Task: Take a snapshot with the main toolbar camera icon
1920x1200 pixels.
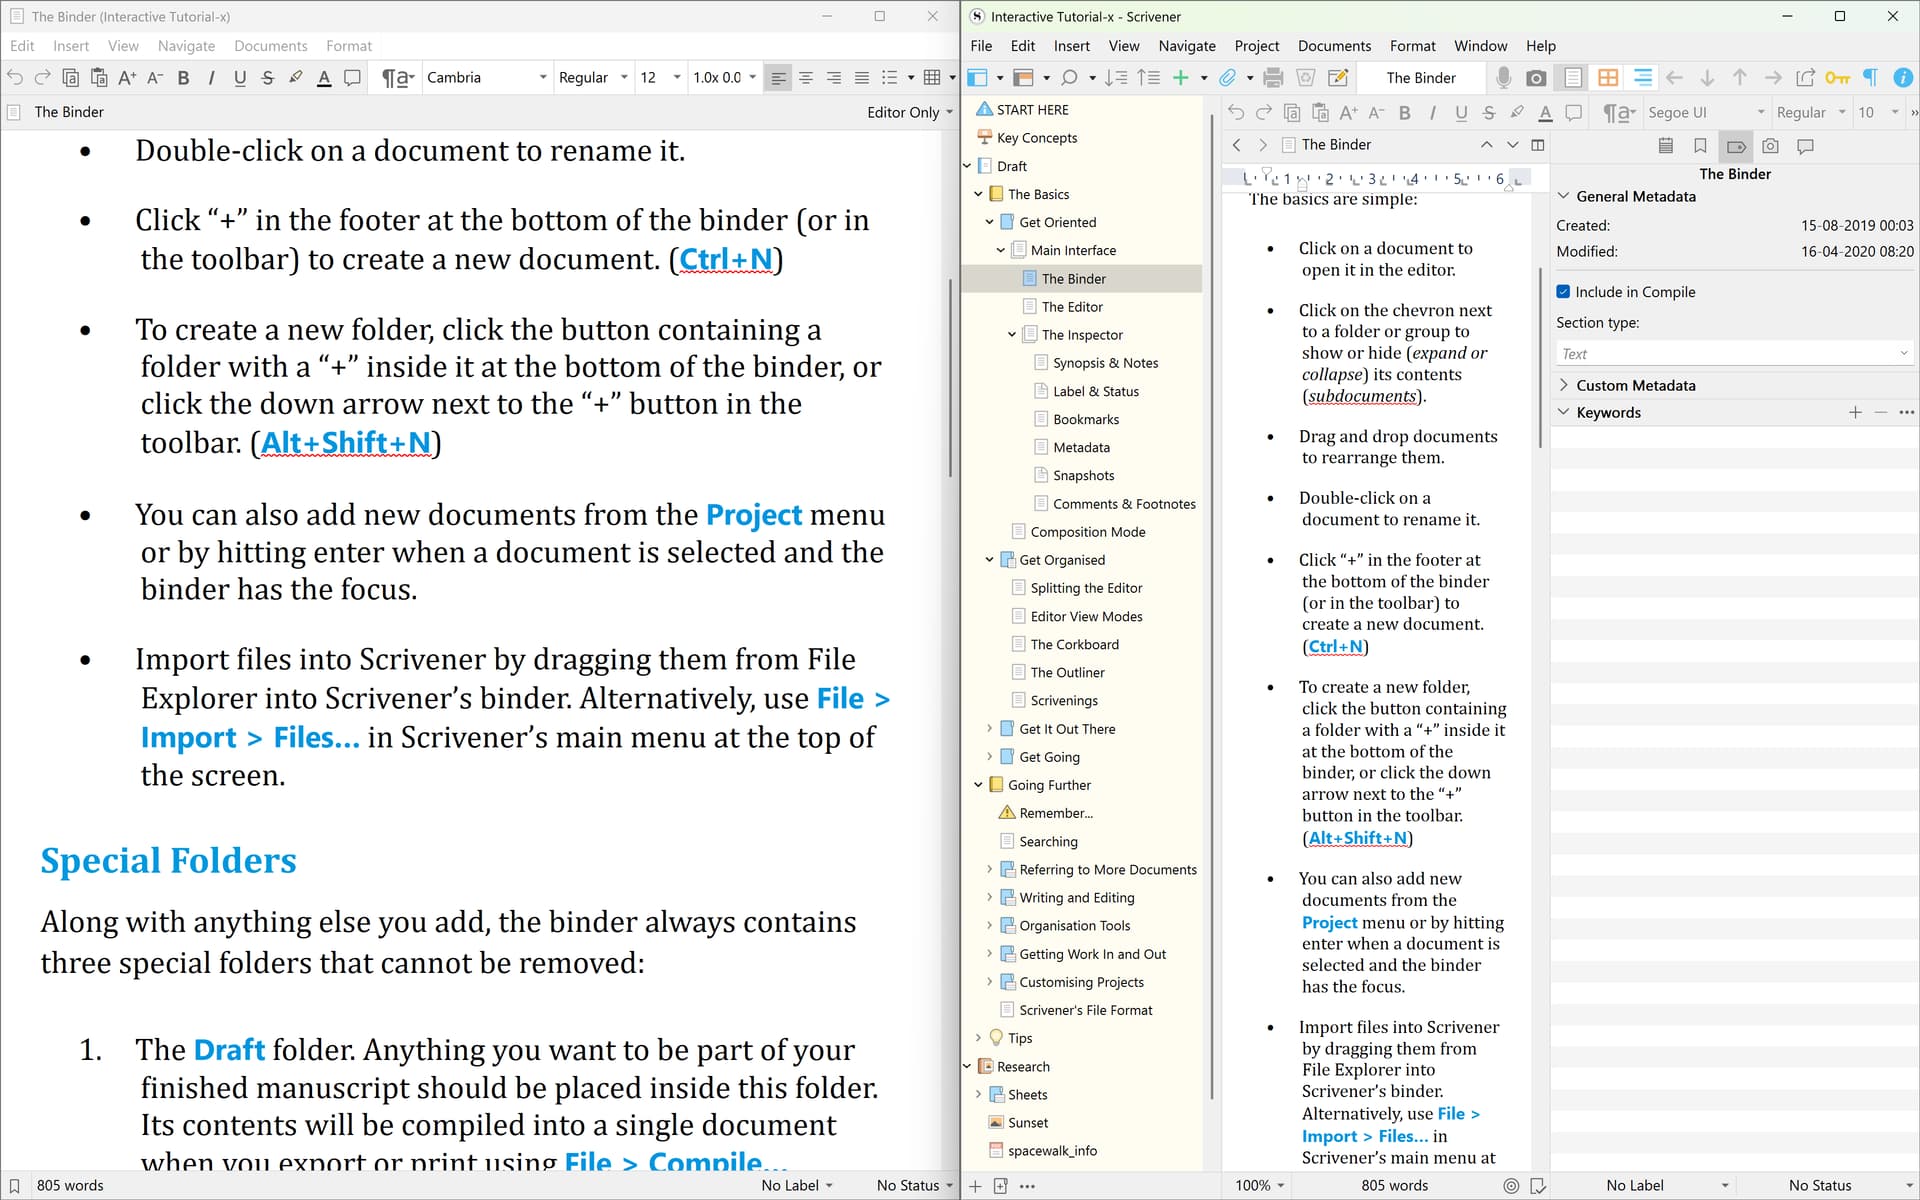Action: (x=1537, y=78)
